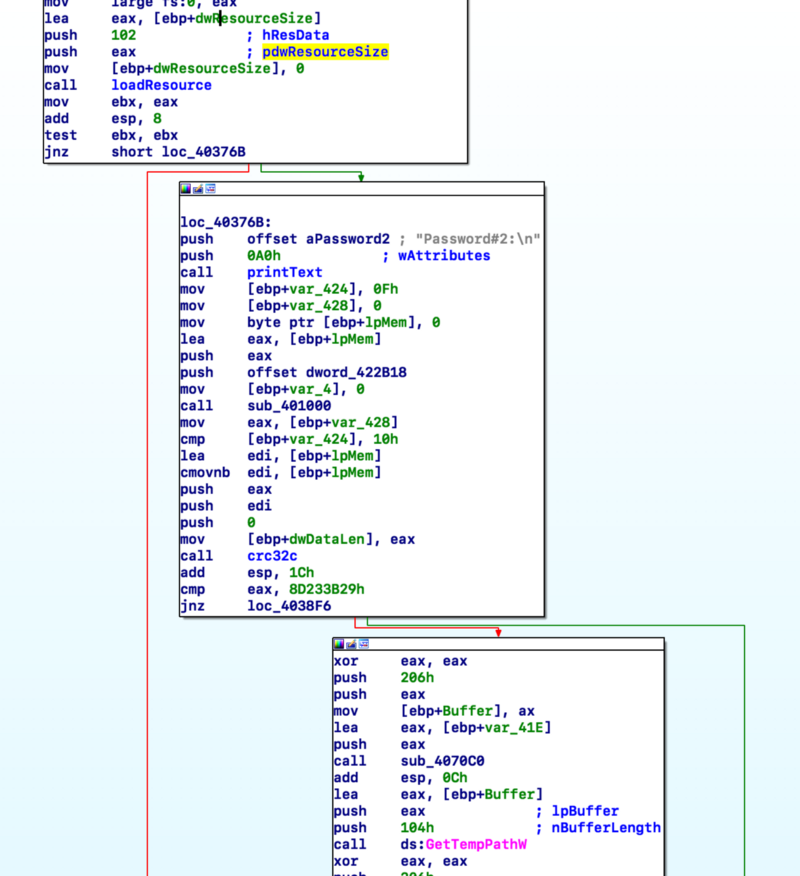Click the push edi instruction
Viewport: 800px width, 876px height.
click(226, 506)
